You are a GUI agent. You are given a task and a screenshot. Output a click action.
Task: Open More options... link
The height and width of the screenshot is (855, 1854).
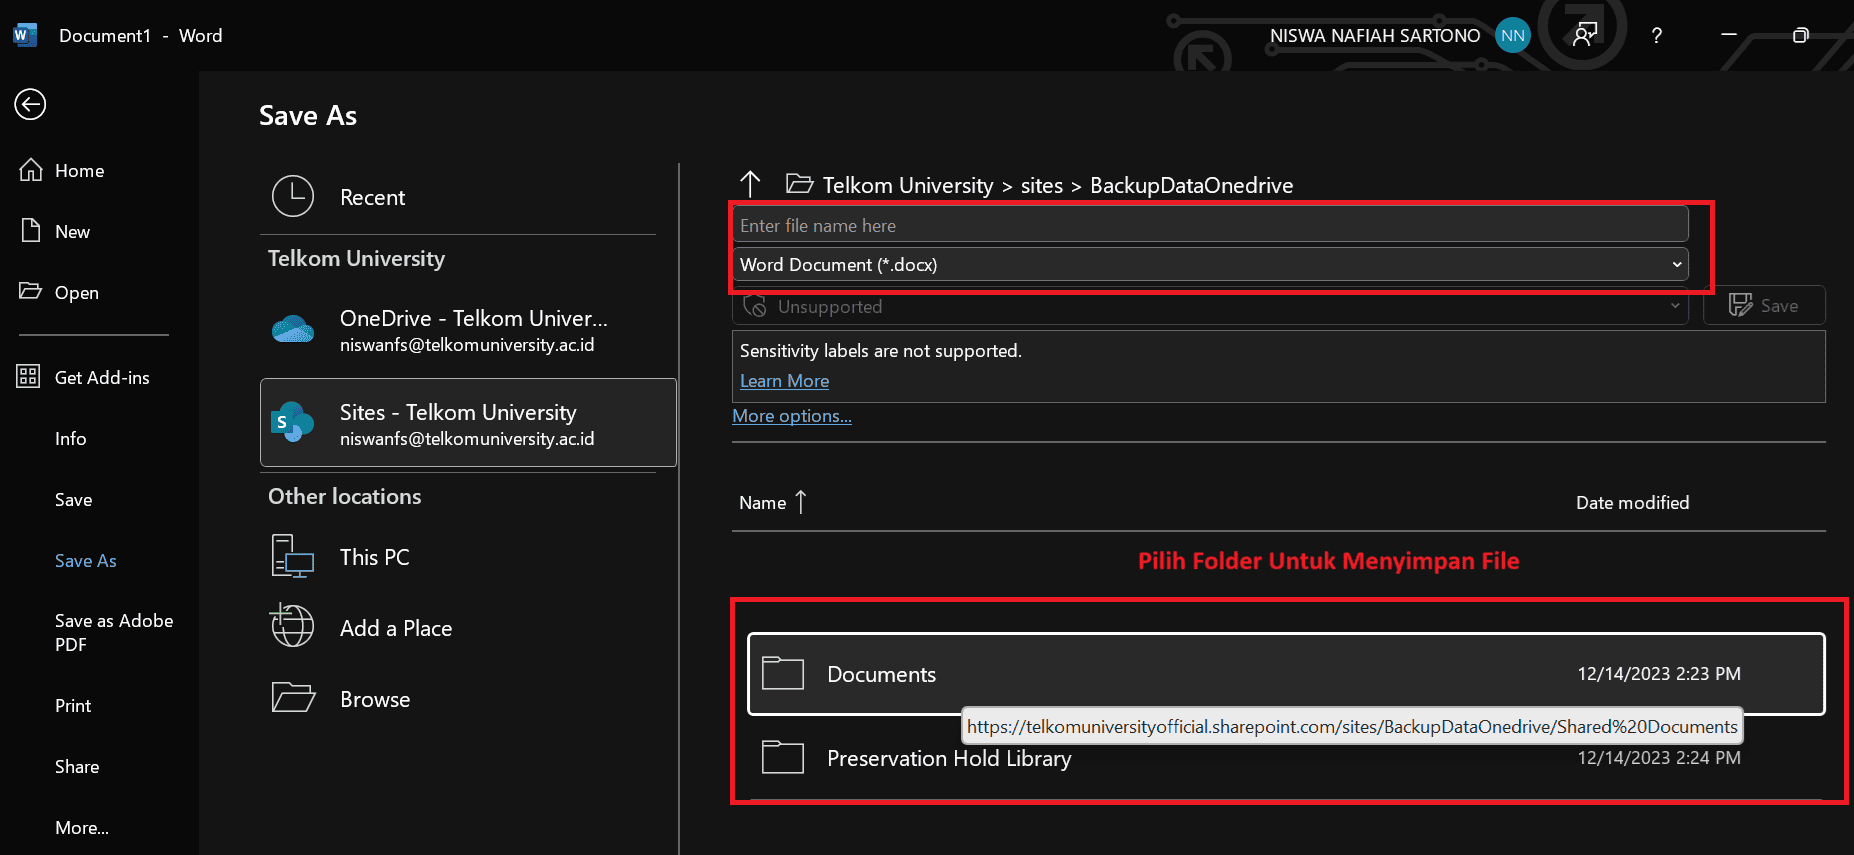pyautogui.click(x=792, y=416)
